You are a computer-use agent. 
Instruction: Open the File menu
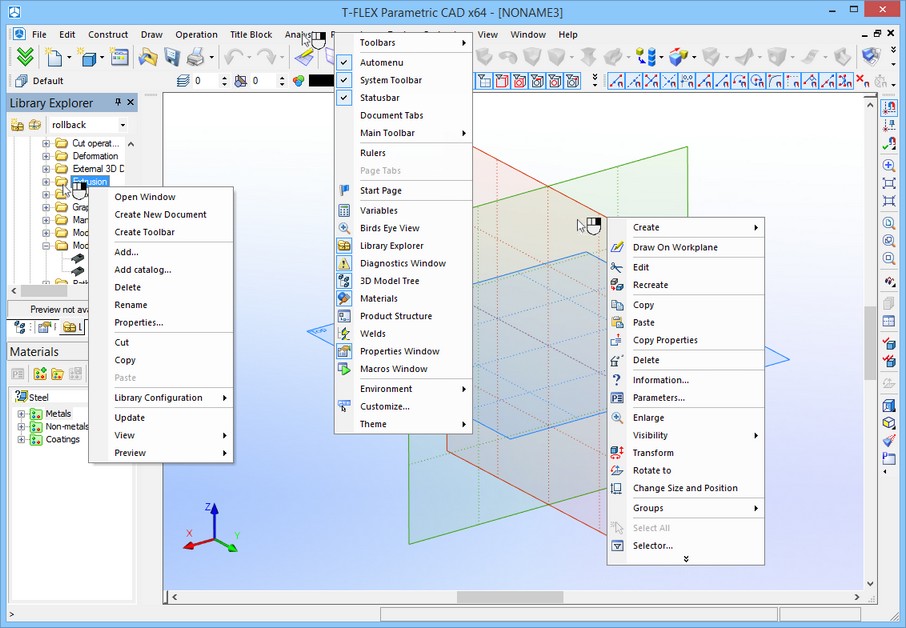coord(39,35)
